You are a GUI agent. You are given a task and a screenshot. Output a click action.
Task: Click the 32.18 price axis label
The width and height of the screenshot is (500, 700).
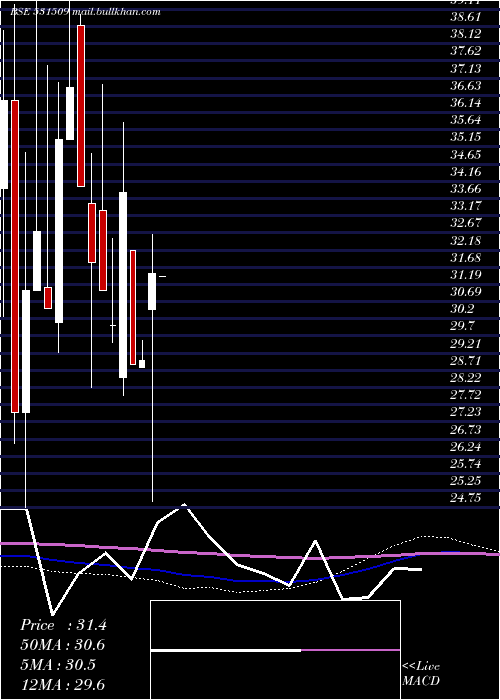click(x=466, y=240)
